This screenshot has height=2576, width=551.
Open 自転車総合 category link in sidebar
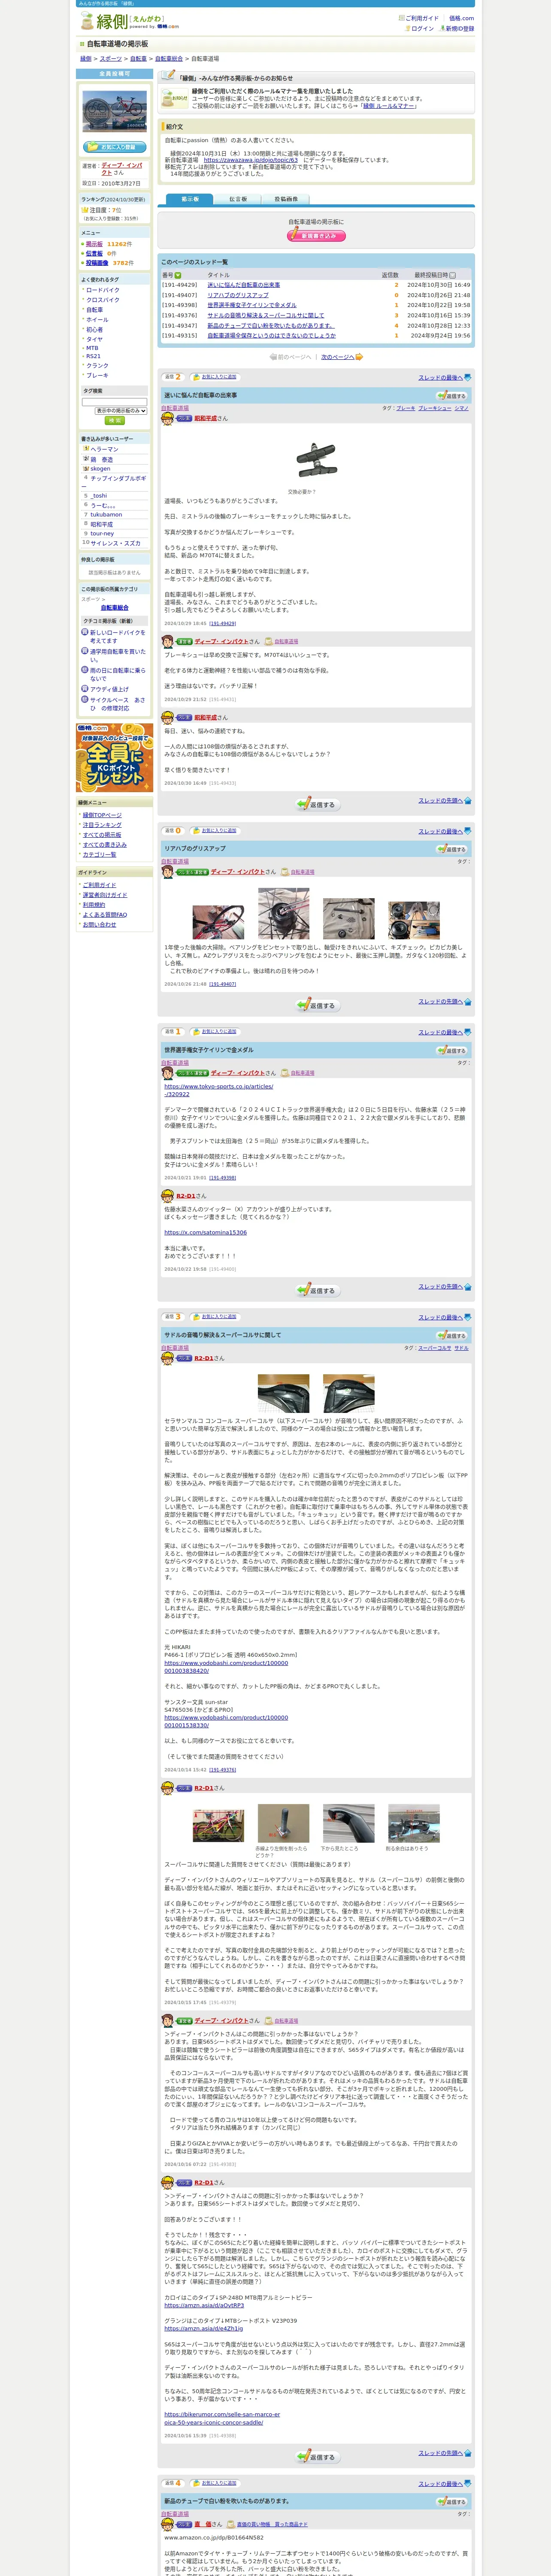pyautogui.click(x=114, y=608)
